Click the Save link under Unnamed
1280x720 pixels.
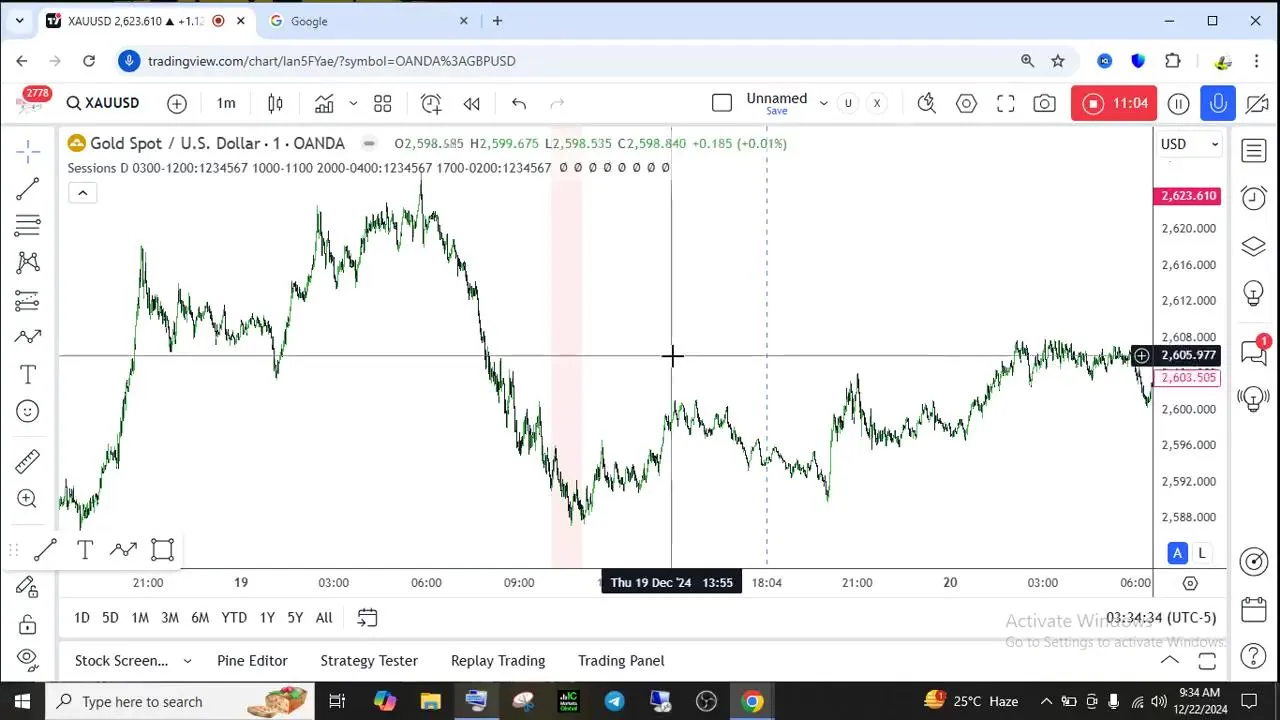coord(777,111)
